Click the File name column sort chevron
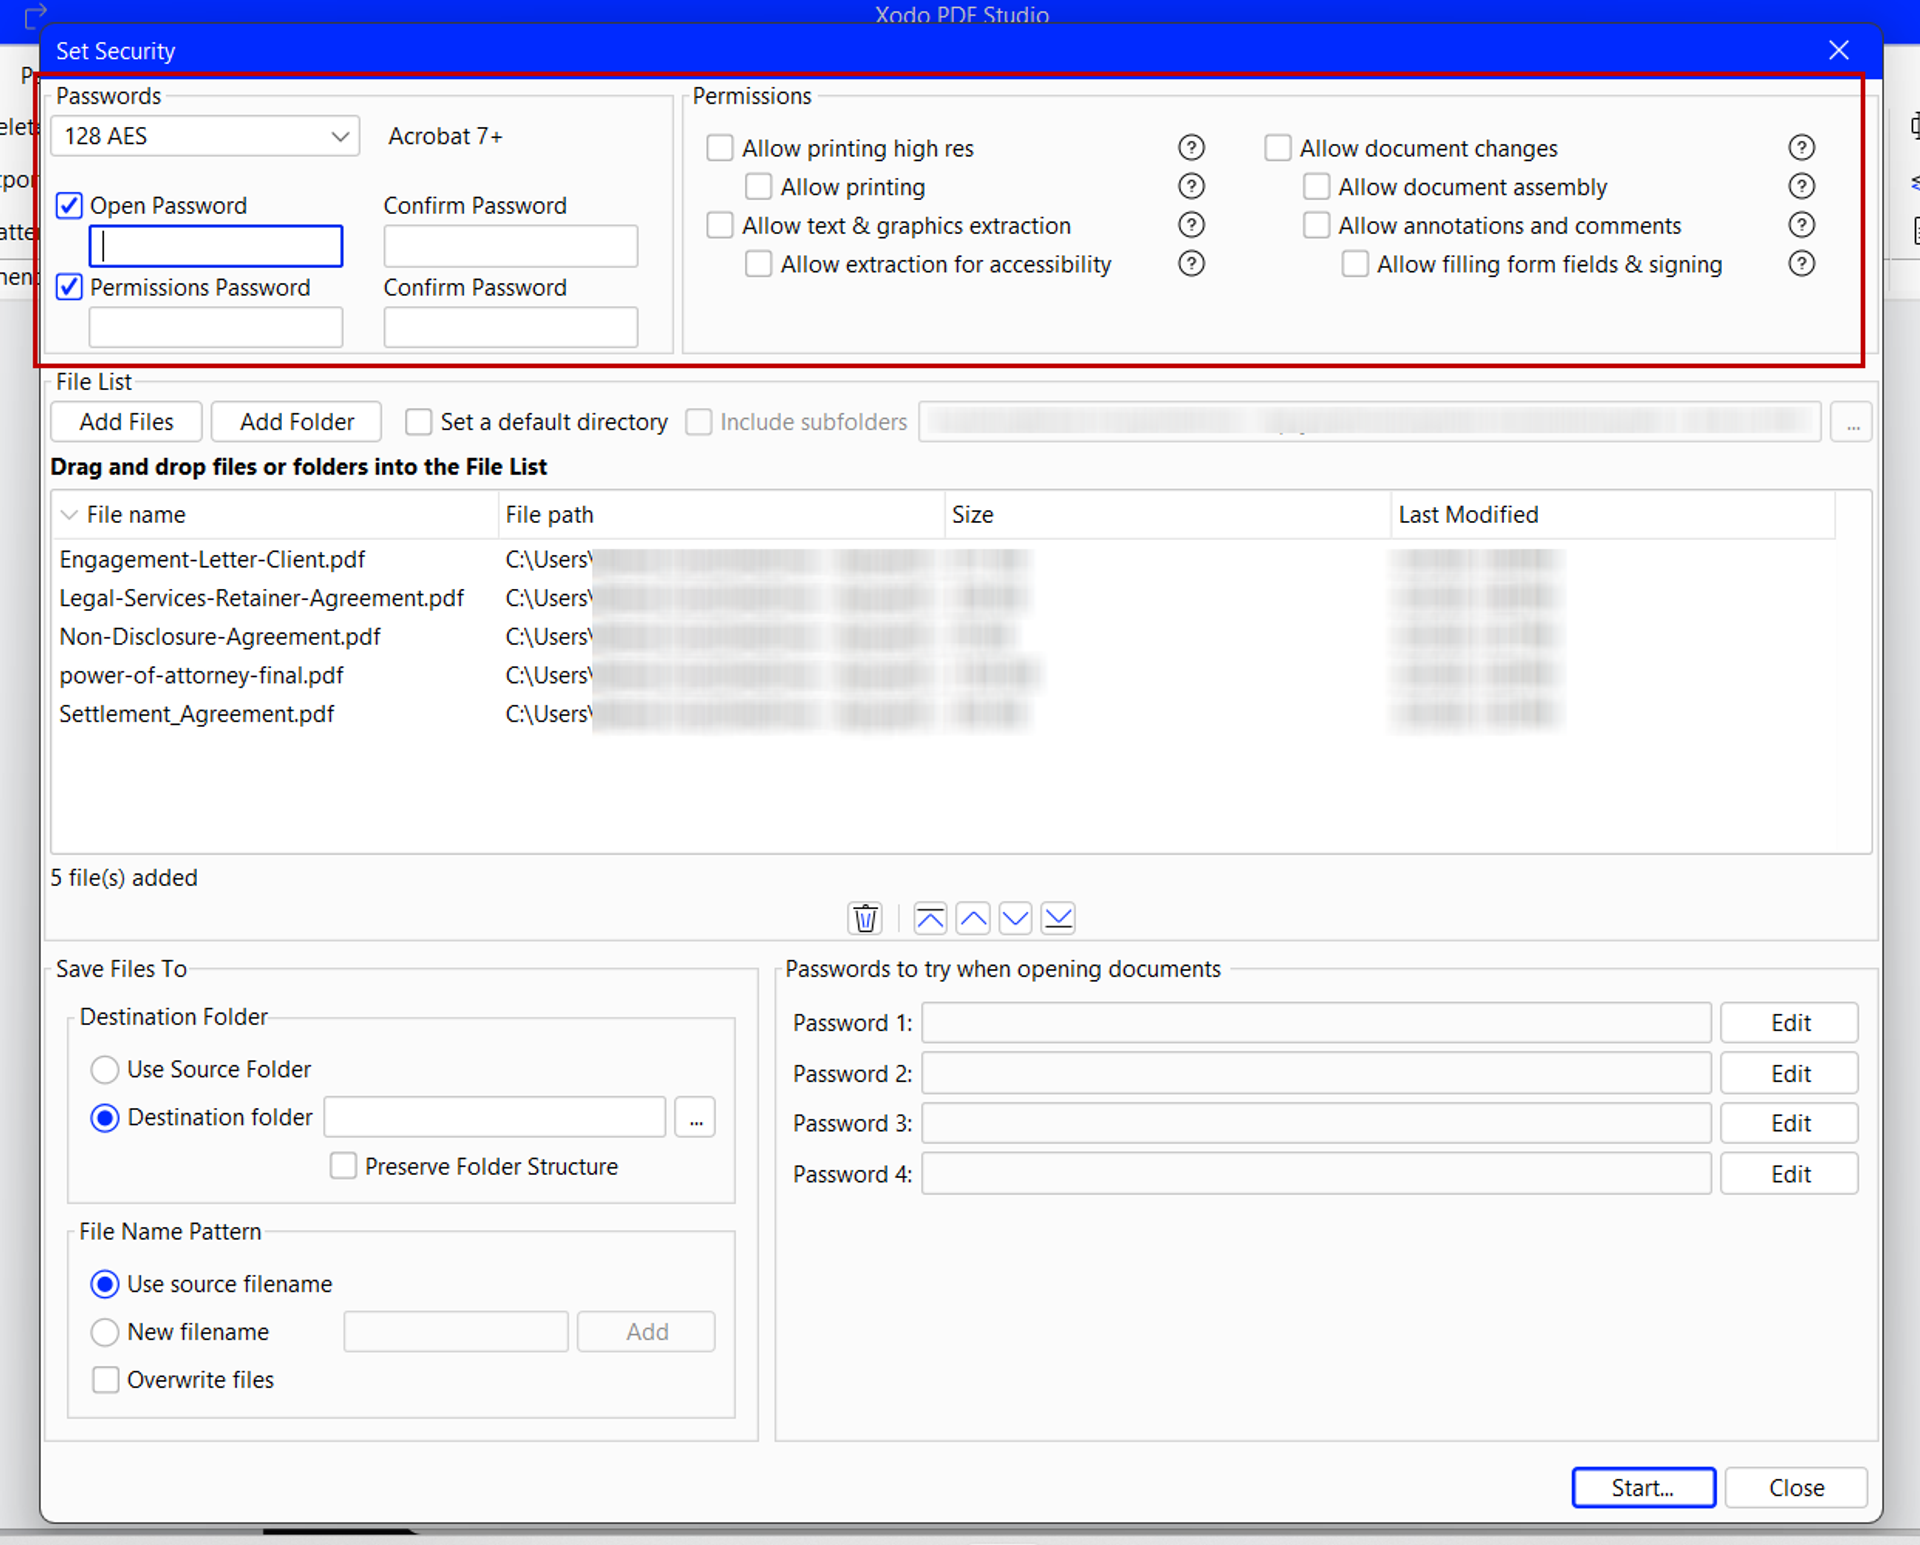Screen dimensions: 1920x1545 point(69,515)
